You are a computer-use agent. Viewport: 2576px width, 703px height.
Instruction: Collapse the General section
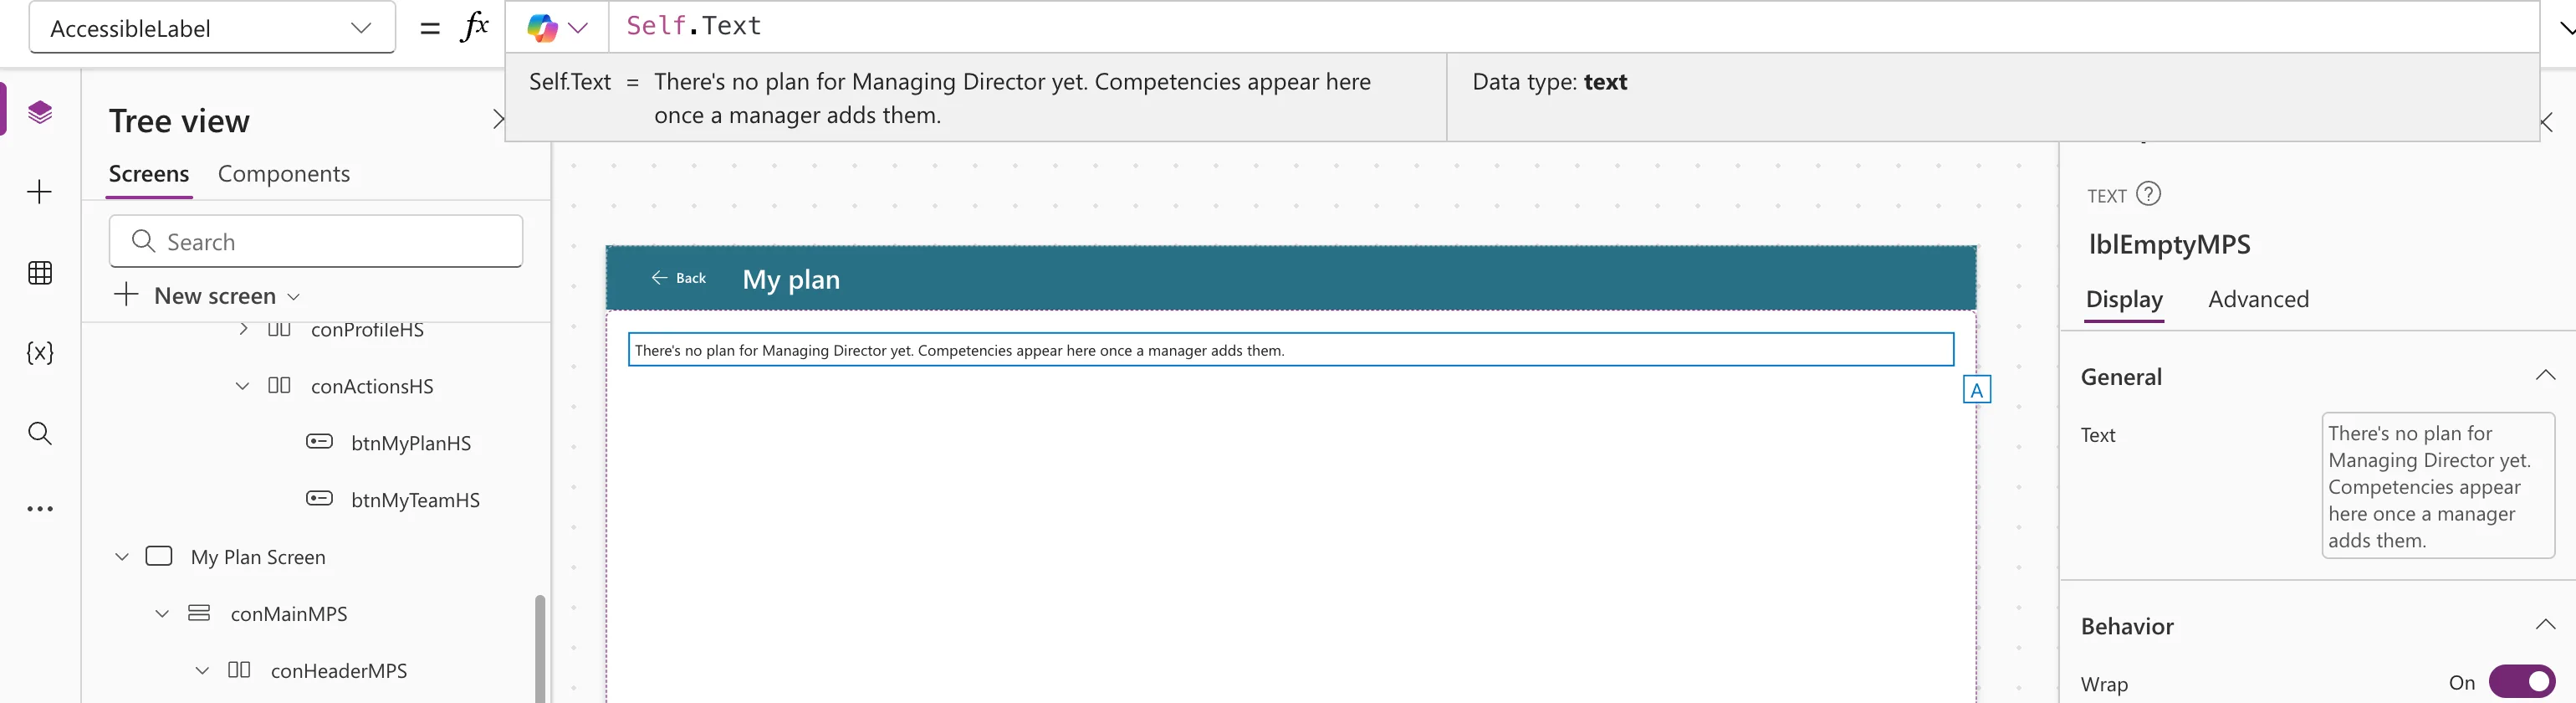click(x=2545, y=376)
